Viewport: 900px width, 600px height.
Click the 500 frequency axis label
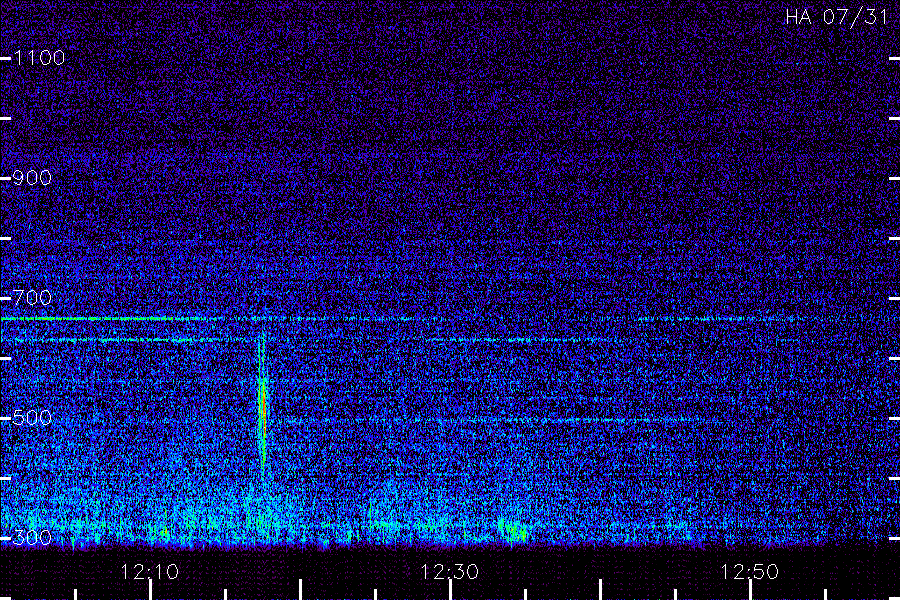tap(32, 418)
